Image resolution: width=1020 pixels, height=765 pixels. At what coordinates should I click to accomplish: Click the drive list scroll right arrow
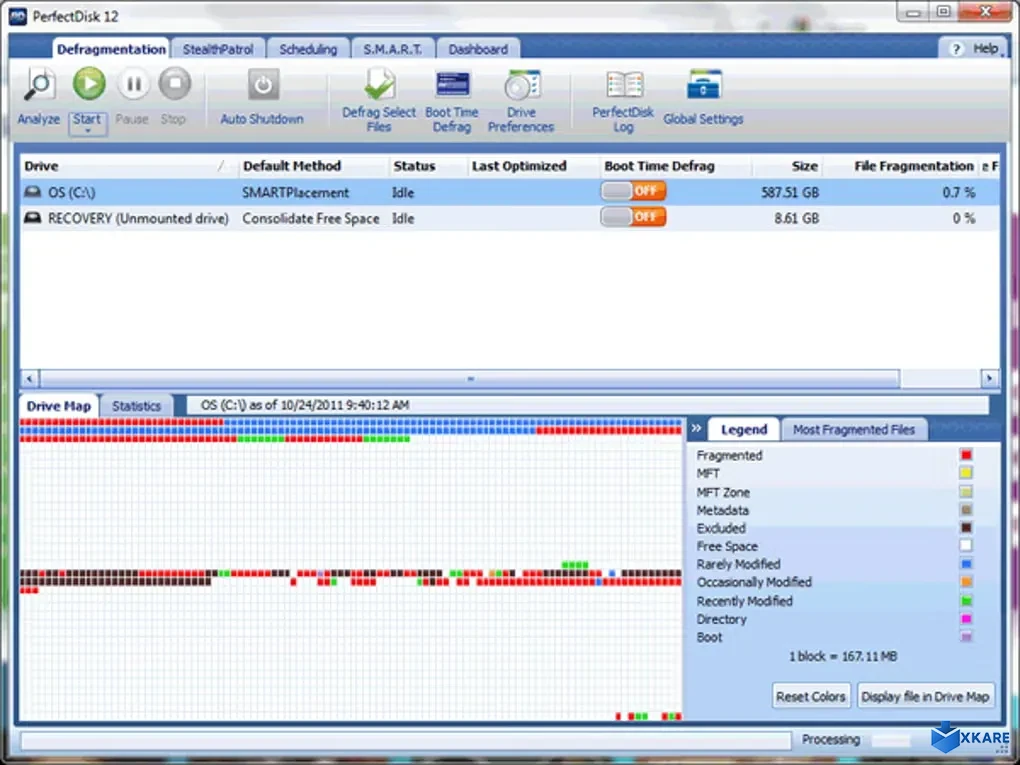(x=989, y=378)
